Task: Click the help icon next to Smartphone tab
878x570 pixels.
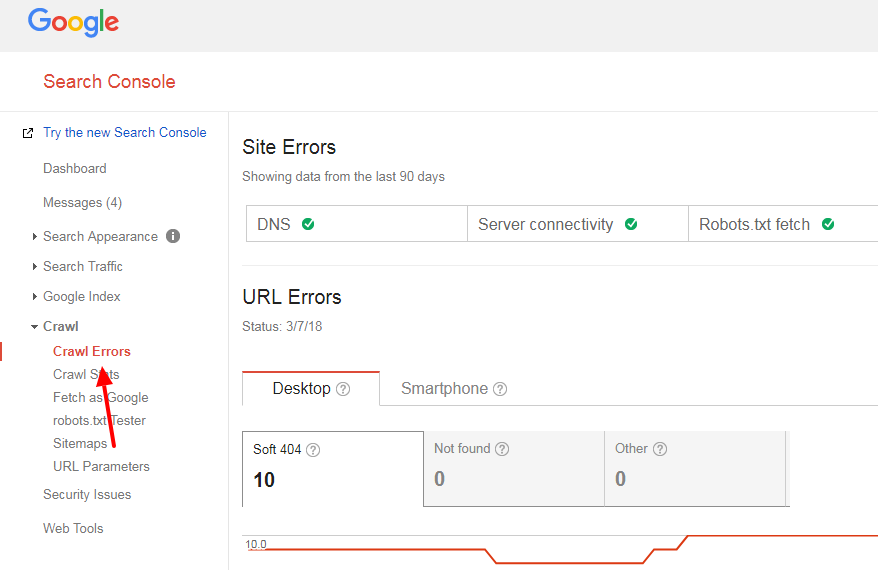Action: pos(500,389)
